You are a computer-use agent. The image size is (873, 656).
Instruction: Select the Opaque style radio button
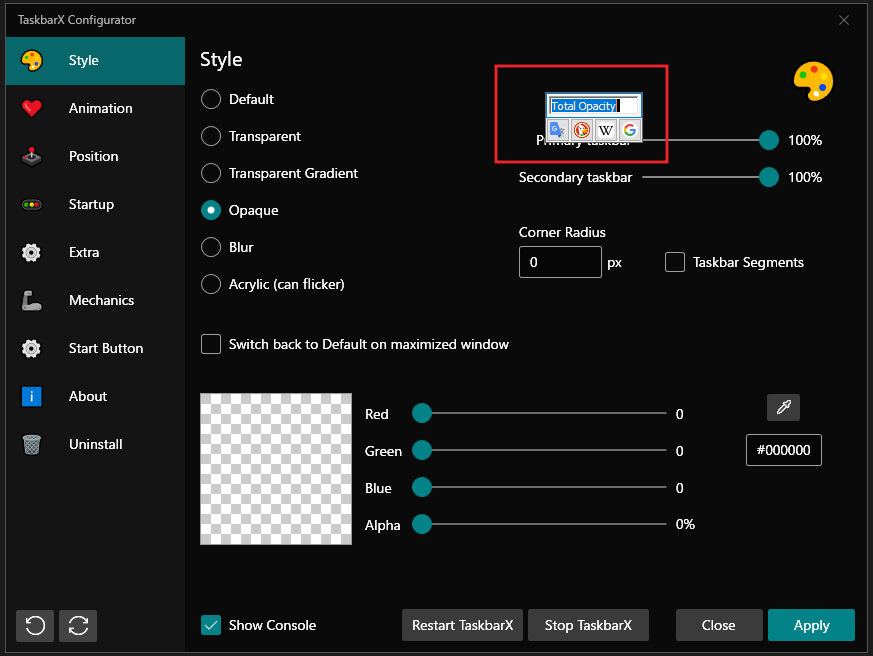pos(211,210)
